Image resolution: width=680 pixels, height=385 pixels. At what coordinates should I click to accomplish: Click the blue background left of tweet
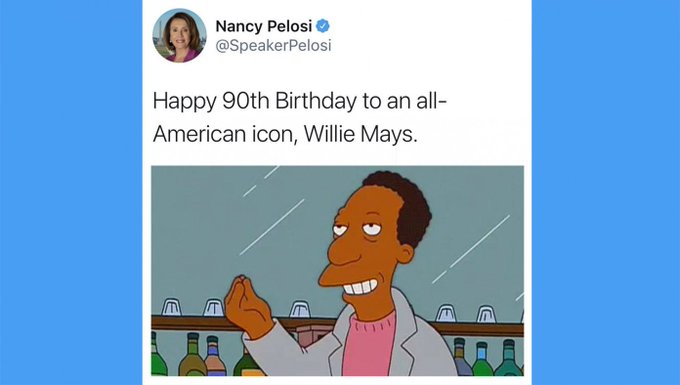(71, 192)
